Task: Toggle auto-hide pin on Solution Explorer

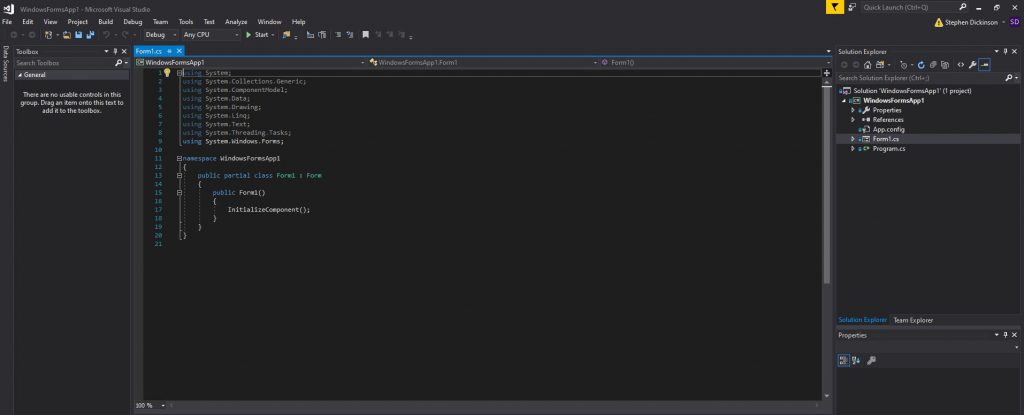Action: tap(1006, 51)
